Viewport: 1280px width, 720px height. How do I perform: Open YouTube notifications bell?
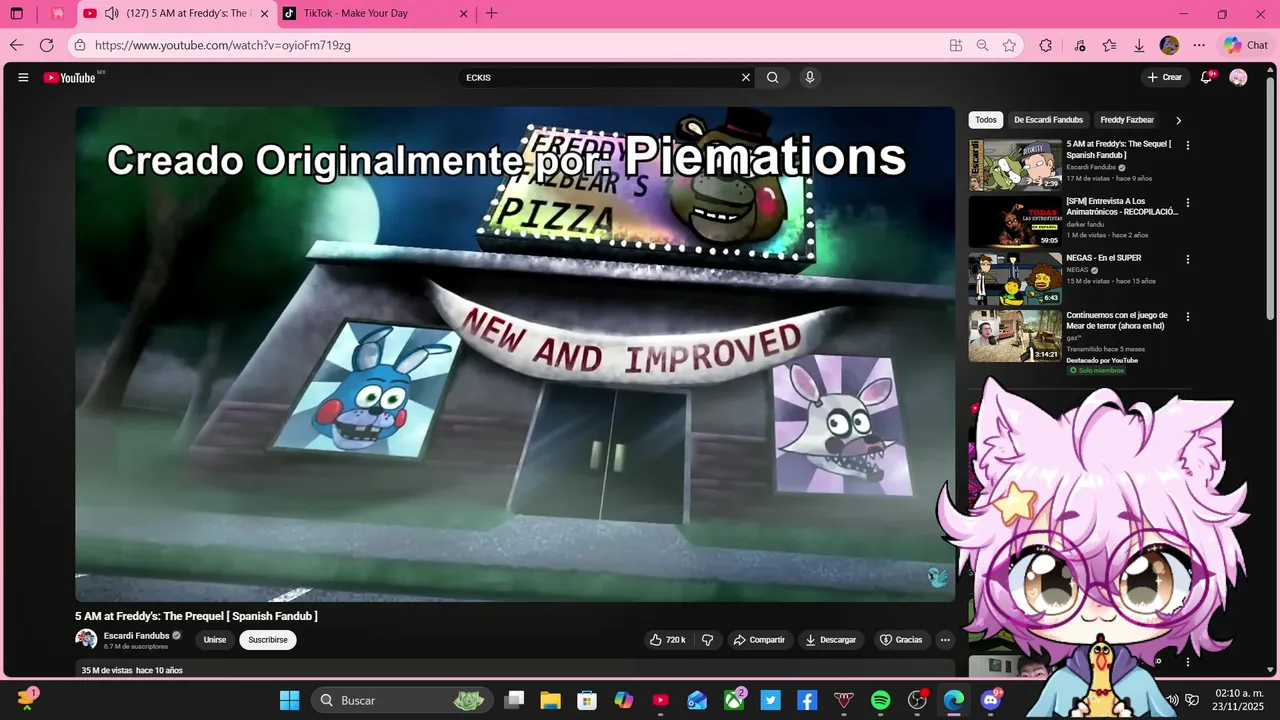pos(1207,77)
